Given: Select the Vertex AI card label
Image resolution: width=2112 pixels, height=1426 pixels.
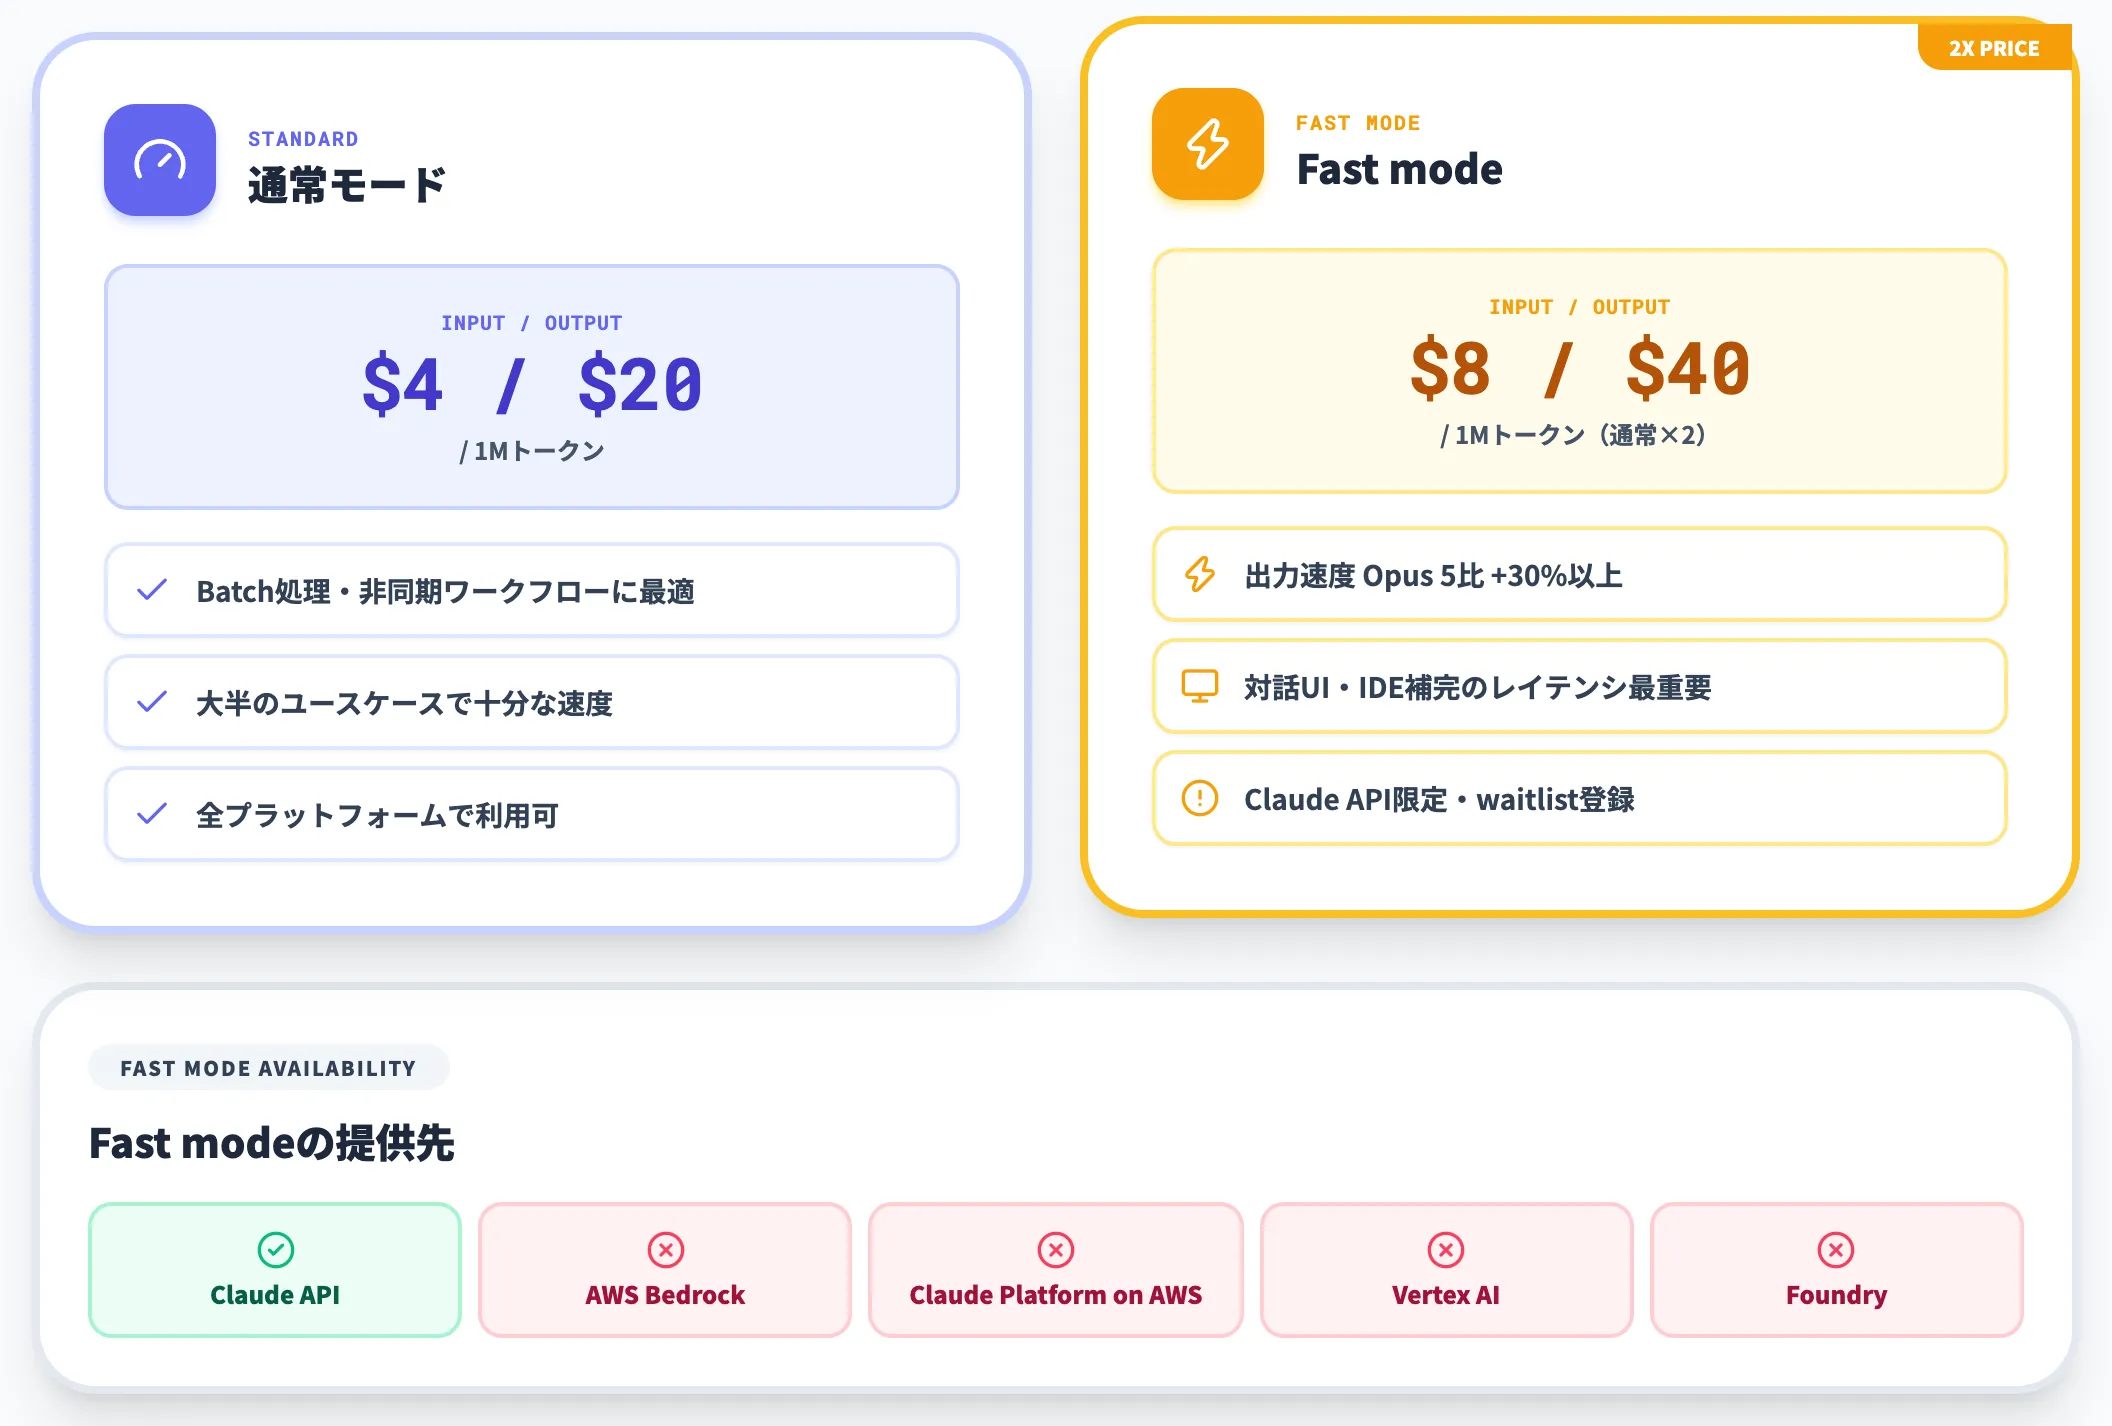Looking at the screenshot, I should tap(1445, 1295).
